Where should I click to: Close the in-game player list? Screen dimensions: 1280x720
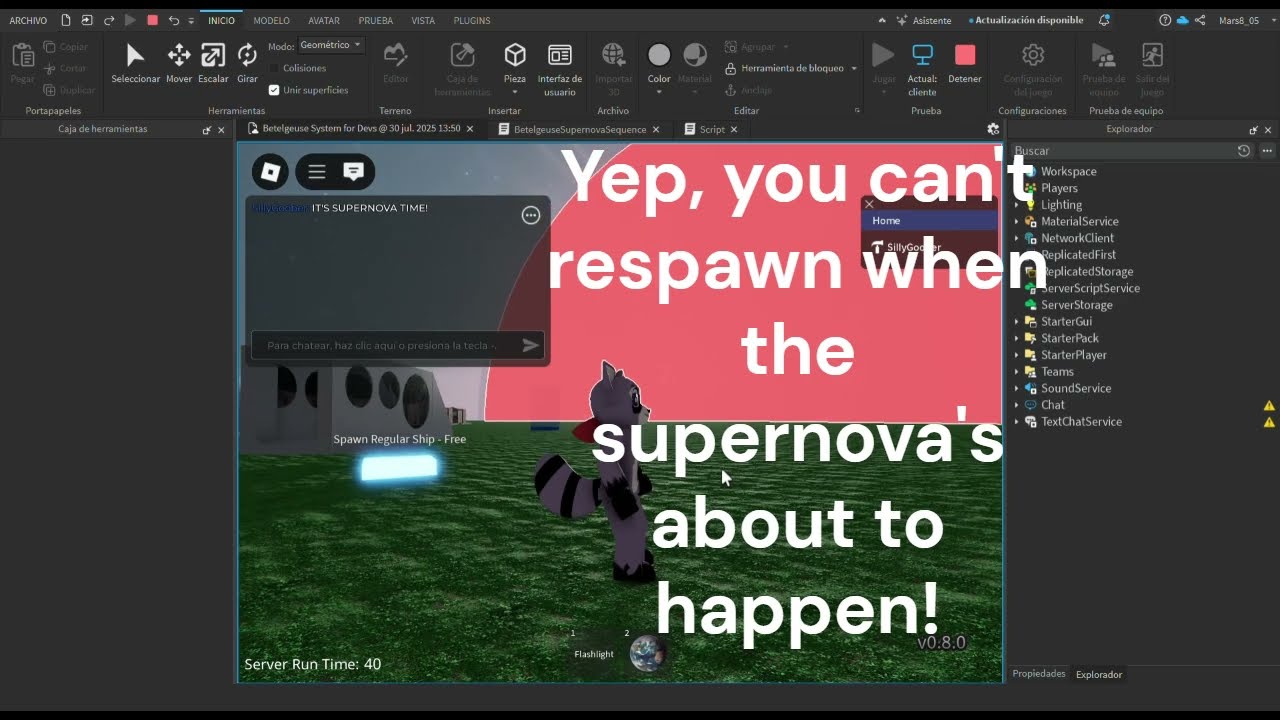[869, 204]
